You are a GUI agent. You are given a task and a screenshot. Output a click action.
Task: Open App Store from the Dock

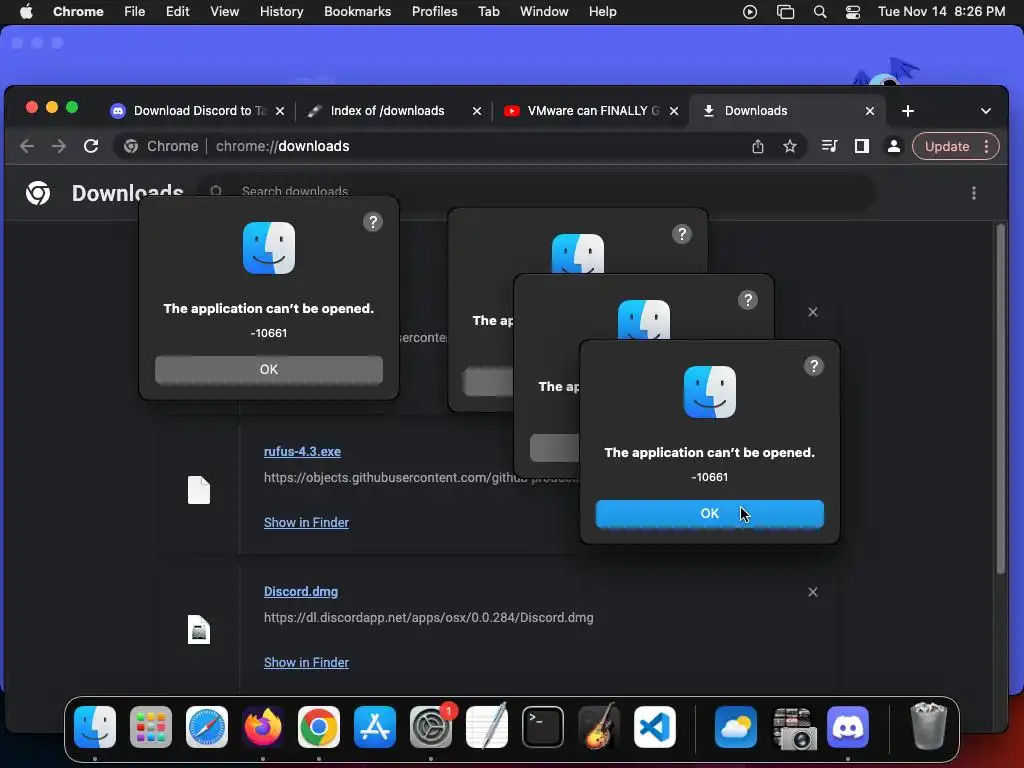375,727
